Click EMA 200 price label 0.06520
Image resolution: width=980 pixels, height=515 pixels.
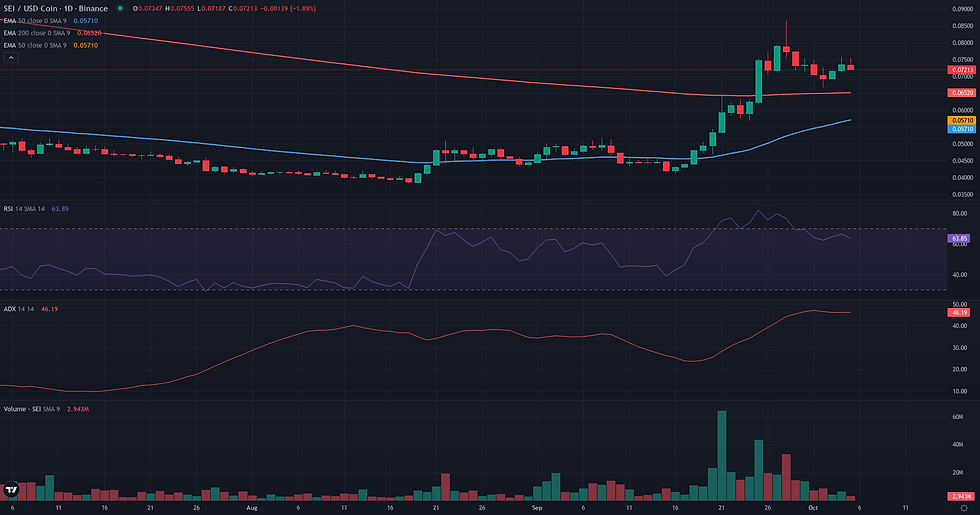tap(961, 92)
